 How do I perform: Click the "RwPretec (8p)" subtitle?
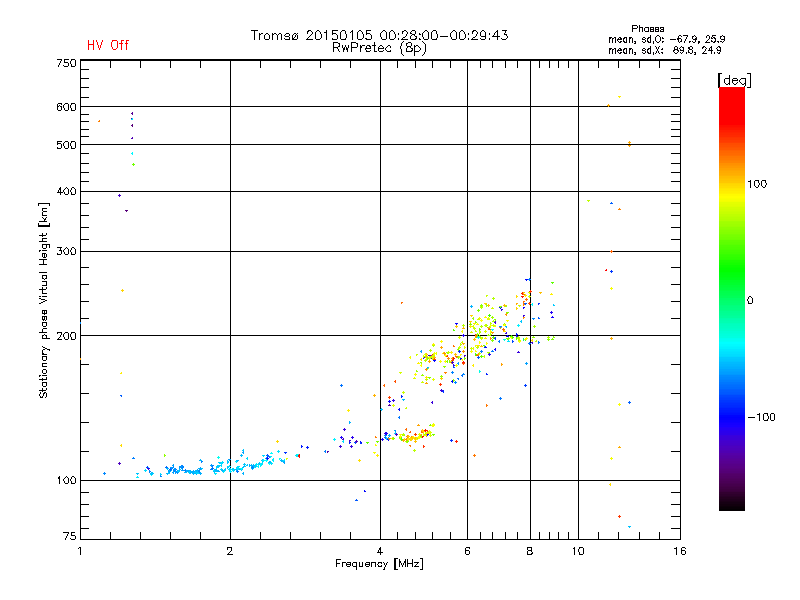pyautogui.click(x=379, y=48)
